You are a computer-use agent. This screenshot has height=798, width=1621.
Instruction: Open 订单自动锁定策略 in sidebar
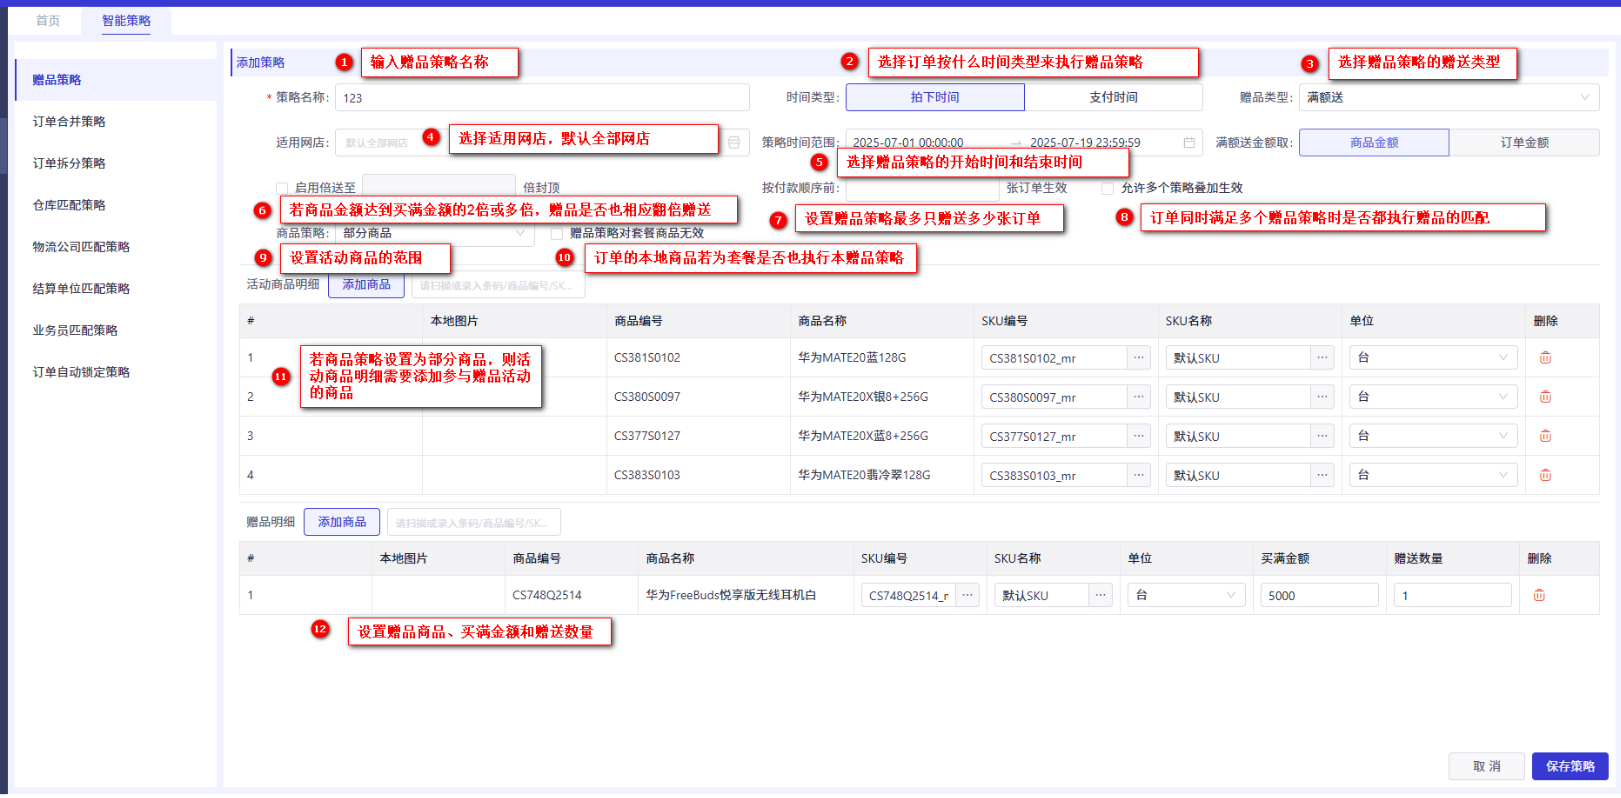pyautogui.click(x=116, y=372)
